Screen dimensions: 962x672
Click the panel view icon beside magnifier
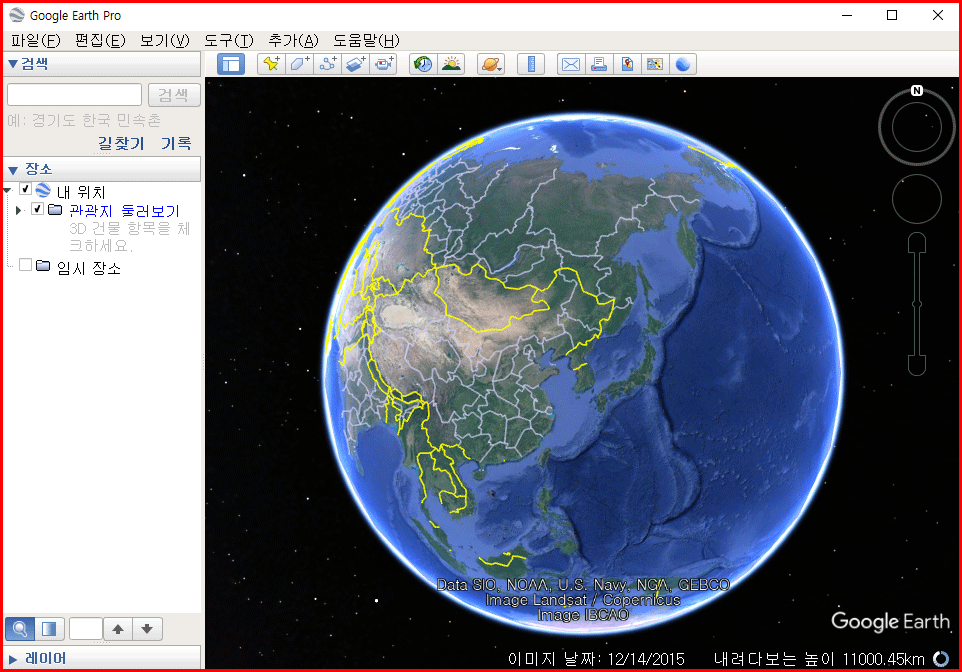(49, 629)
